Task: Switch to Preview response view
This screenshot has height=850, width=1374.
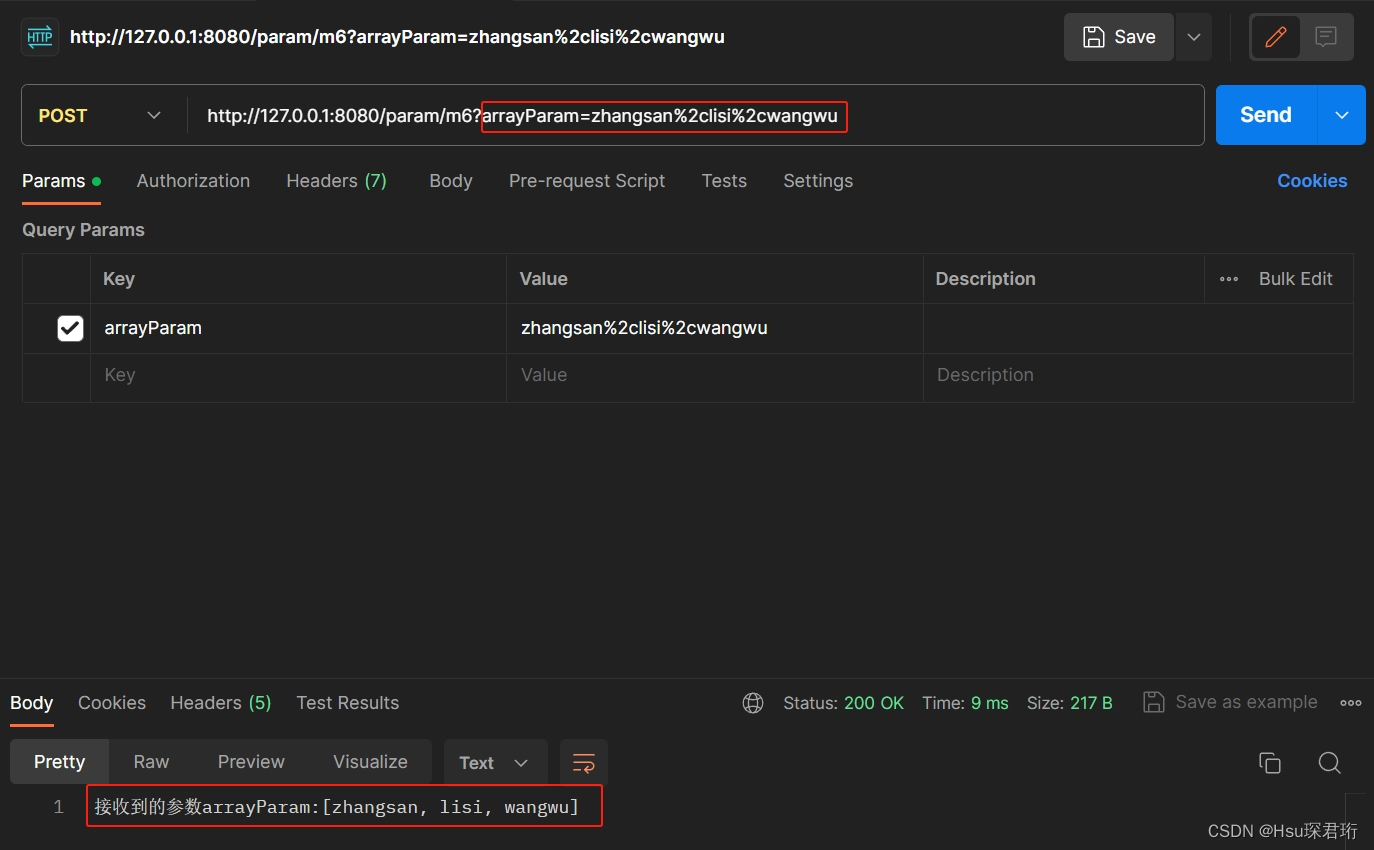Action: coord(251,762)
